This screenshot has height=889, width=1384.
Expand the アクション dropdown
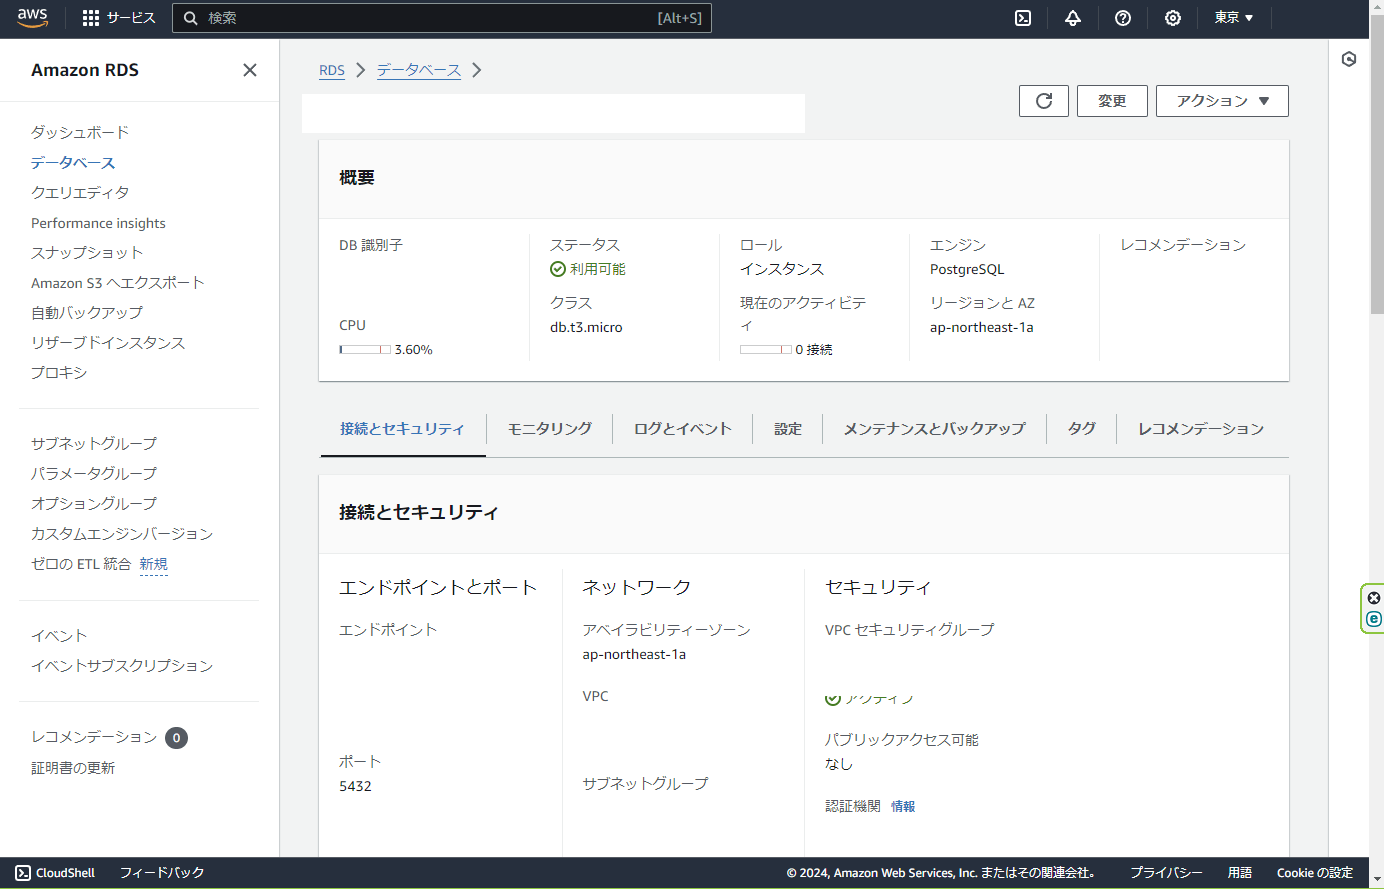1222,101
